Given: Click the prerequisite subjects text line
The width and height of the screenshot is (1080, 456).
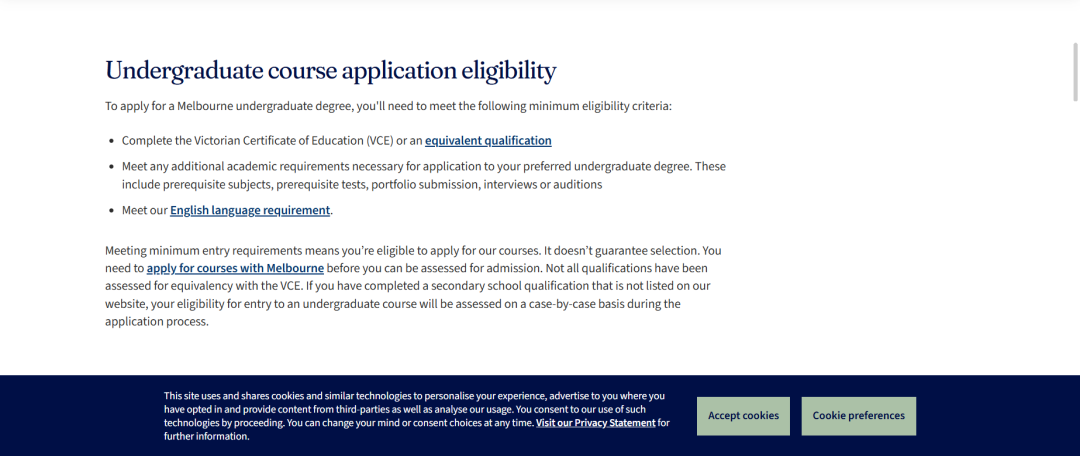Looking at the screenshot, I should click(362, 185).
